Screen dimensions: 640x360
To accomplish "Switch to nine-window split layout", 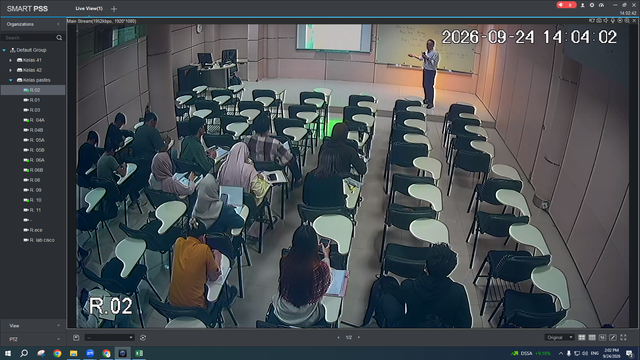I will pos(592,338).
